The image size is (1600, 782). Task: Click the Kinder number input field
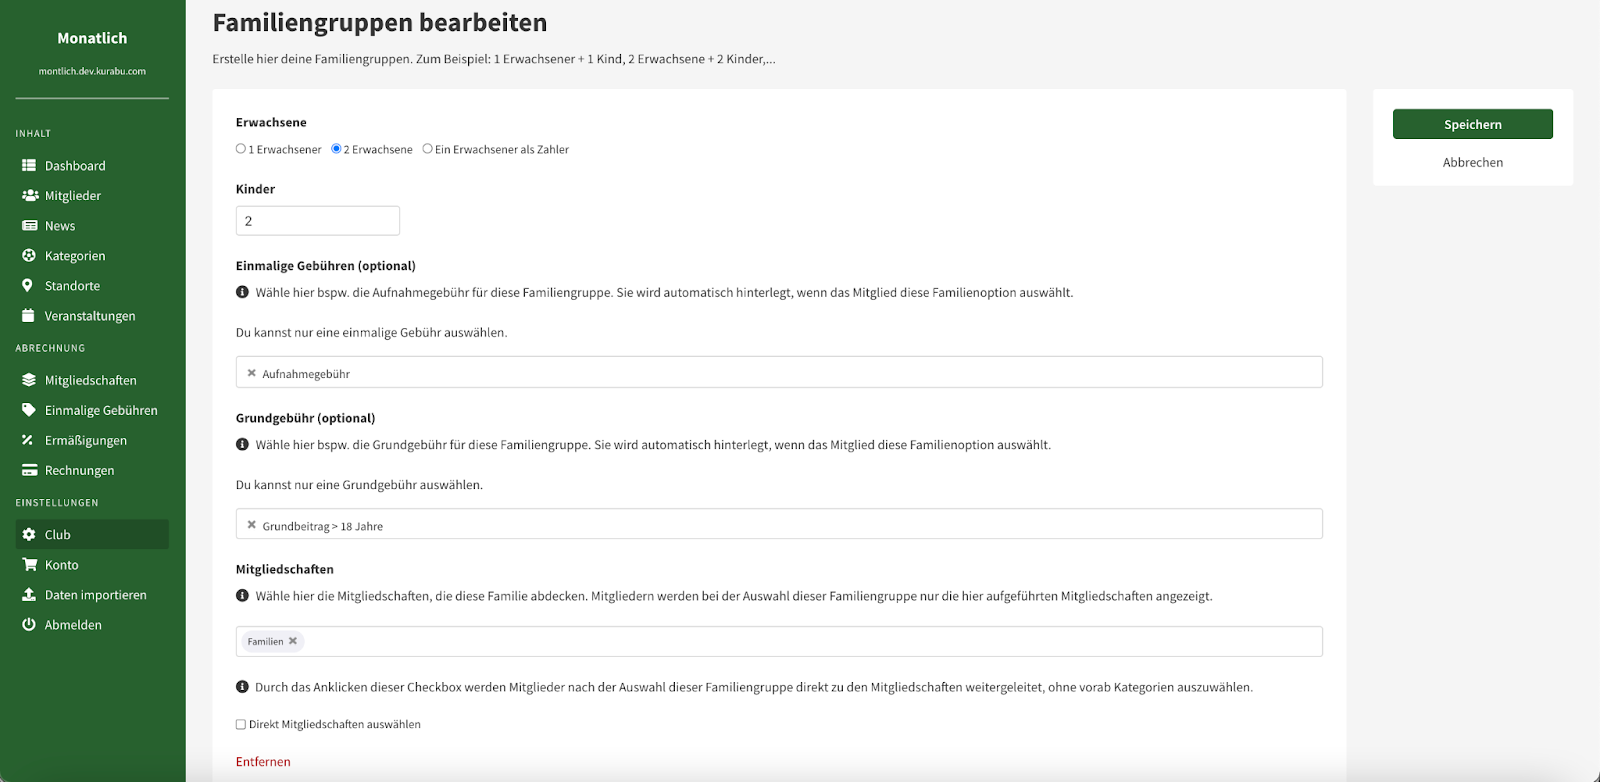point(318,221)
